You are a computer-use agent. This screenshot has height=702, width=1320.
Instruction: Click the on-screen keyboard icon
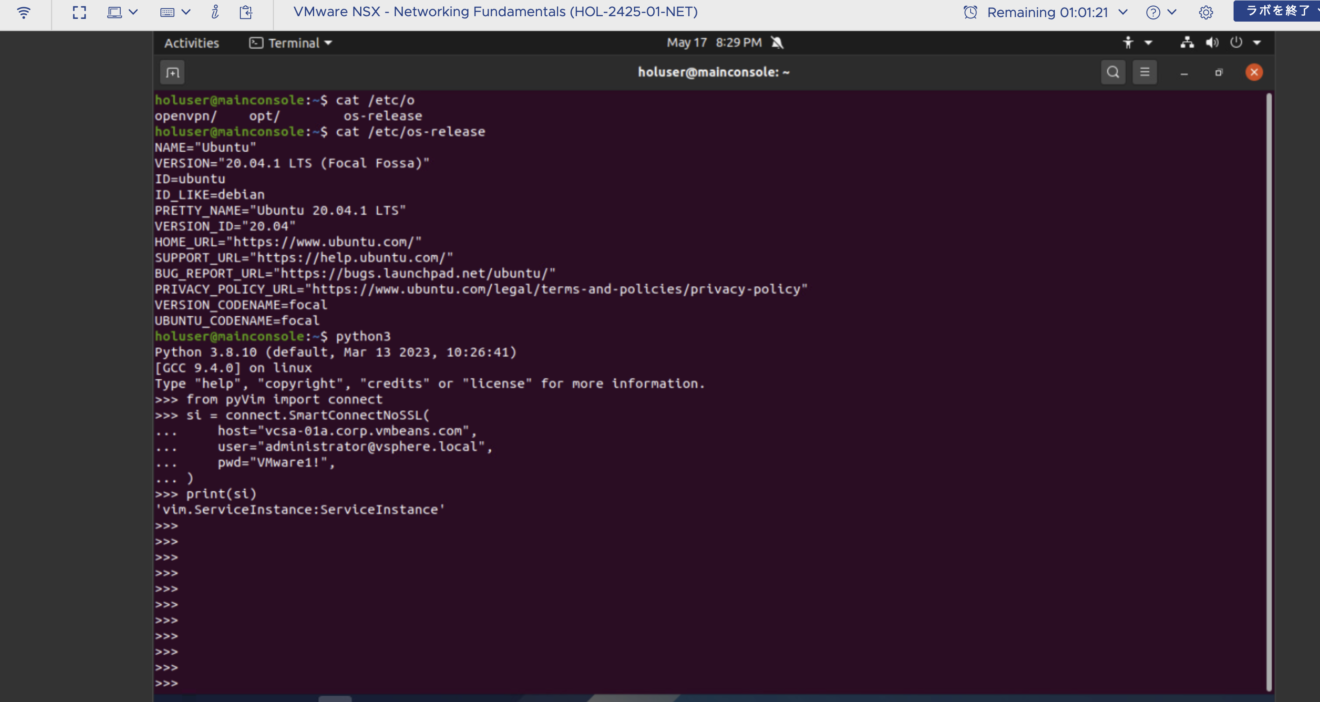click(168, 13)
